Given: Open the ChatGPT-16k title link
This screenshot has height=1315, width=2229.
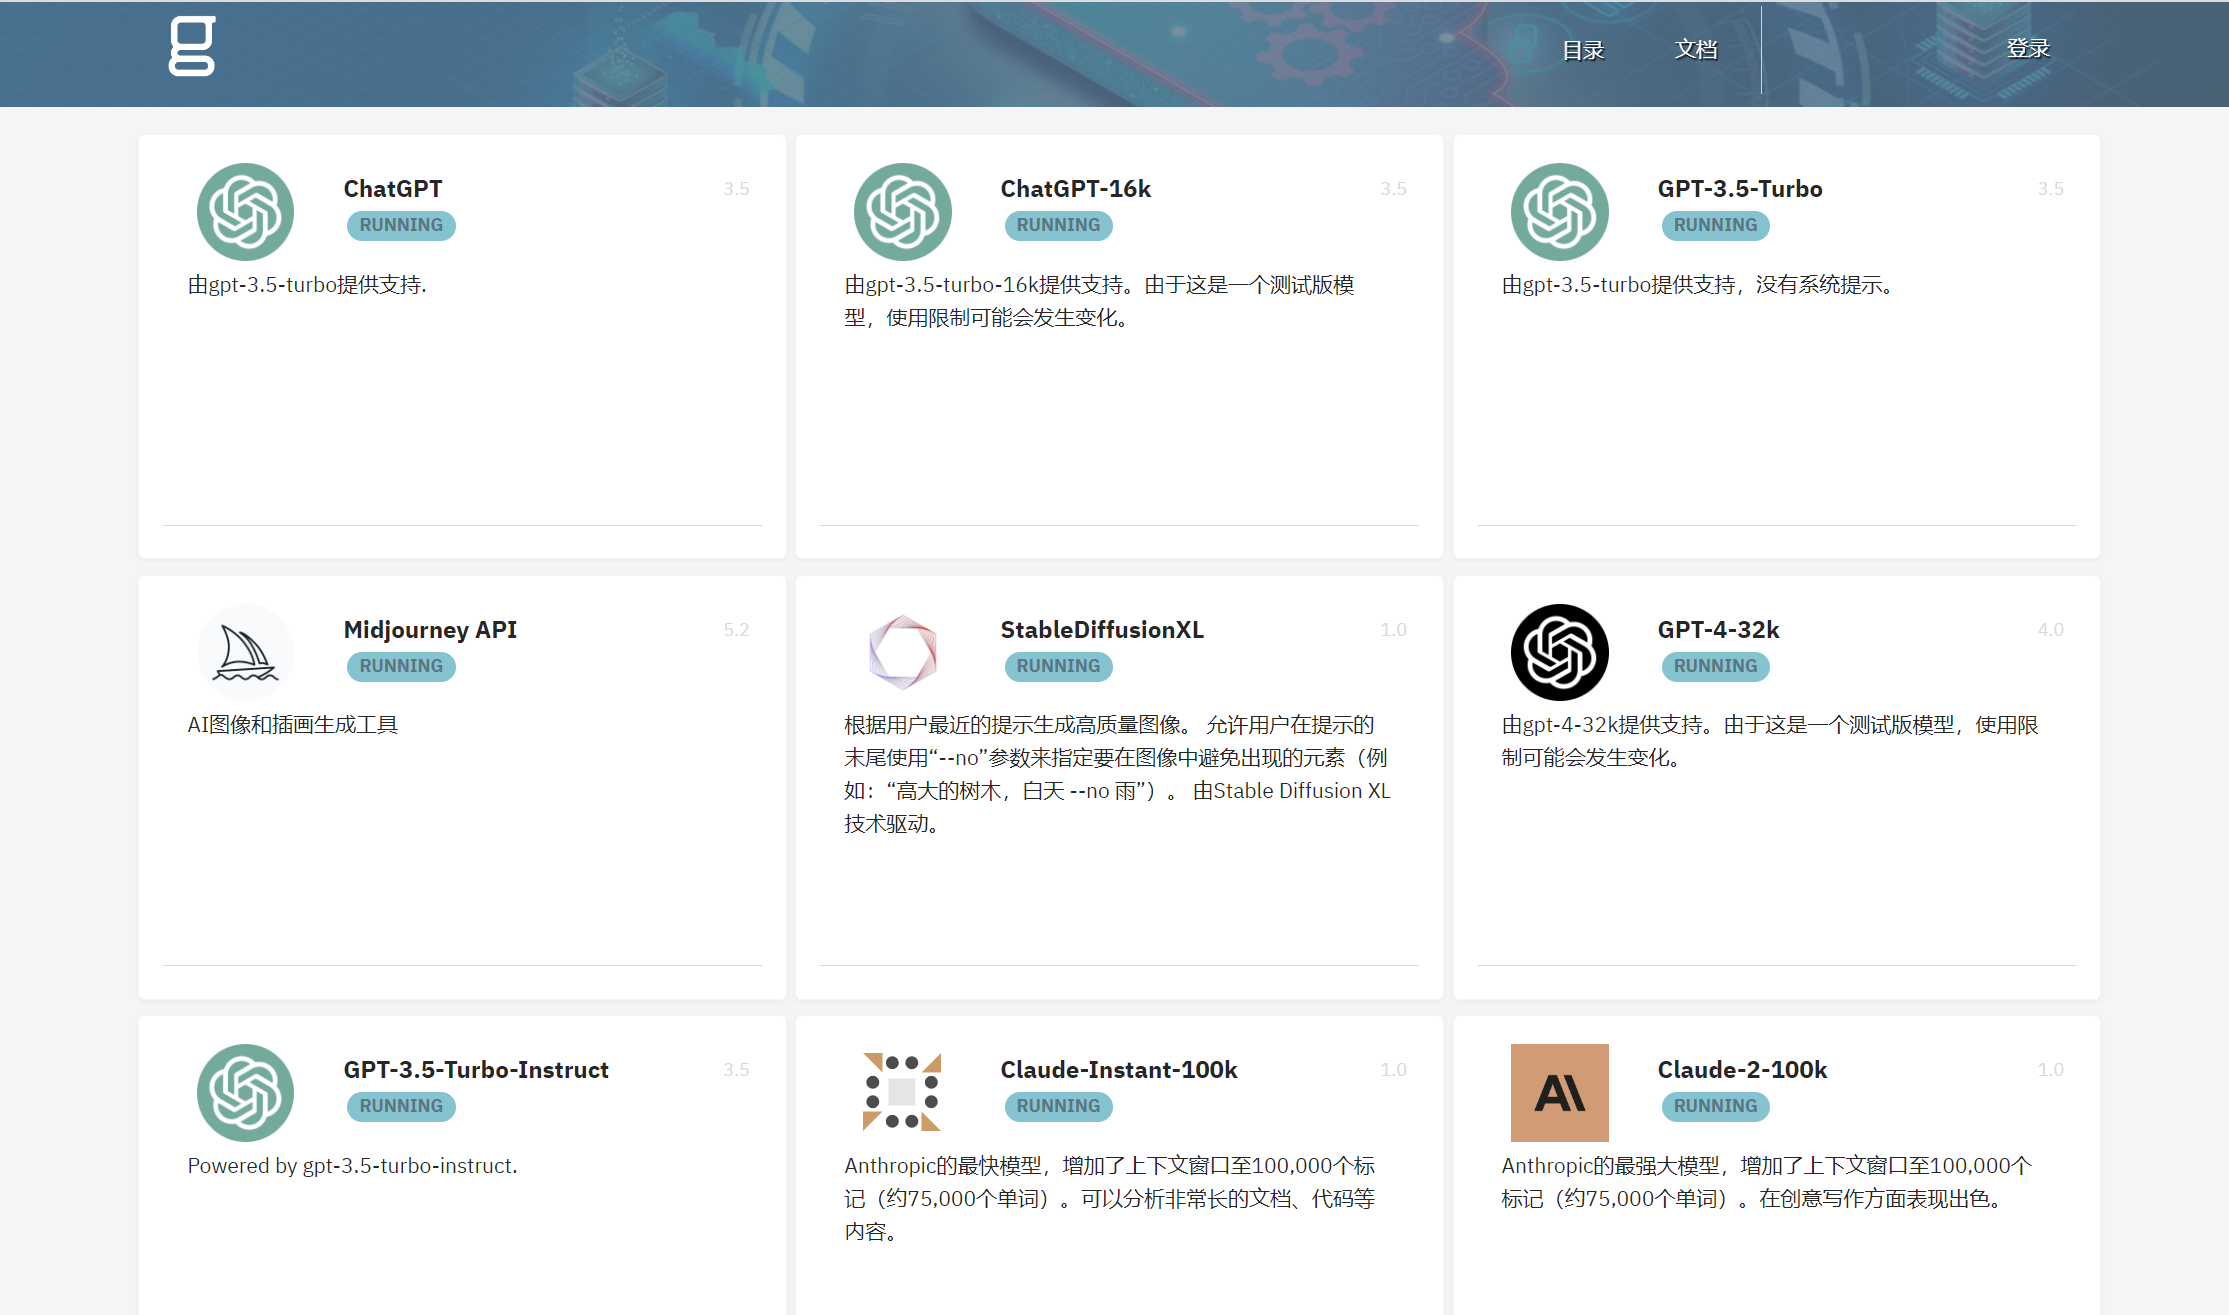Looking at the screenshot, I should [x=1075, y=189].
